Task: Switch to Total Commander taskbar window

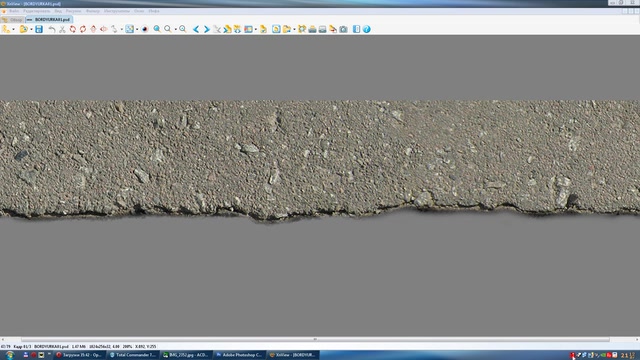Action: pyautogui.click(x=133, y=355)
